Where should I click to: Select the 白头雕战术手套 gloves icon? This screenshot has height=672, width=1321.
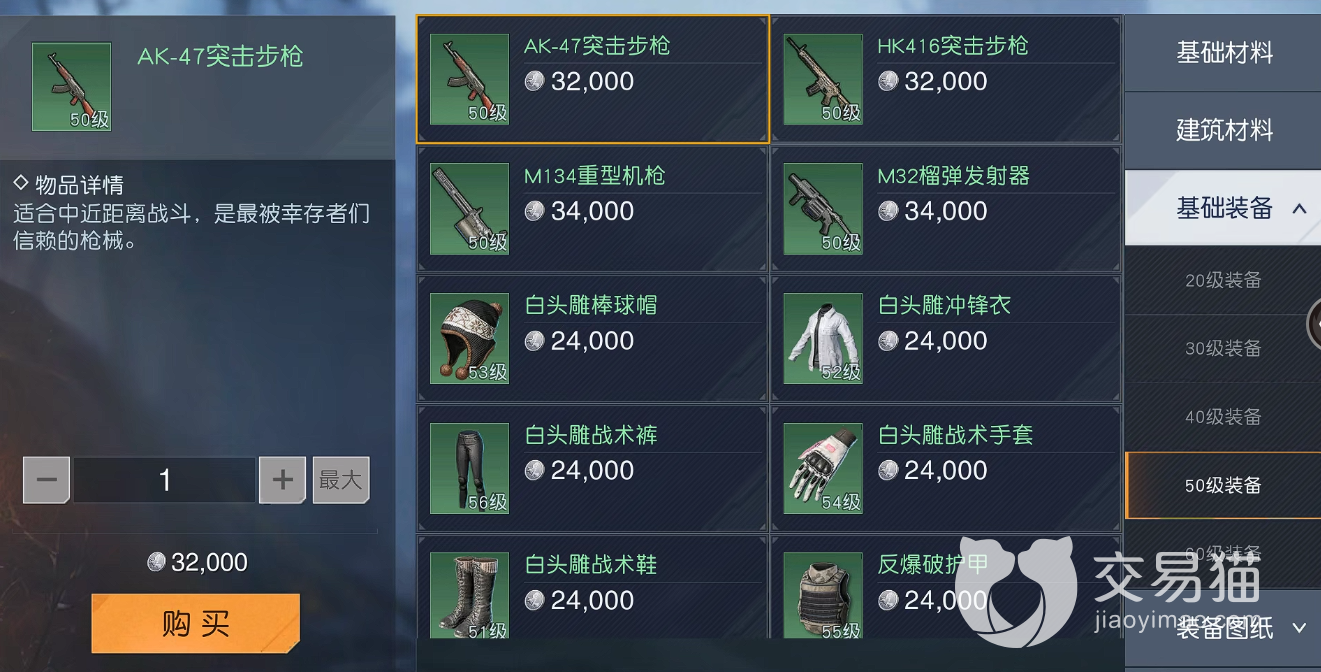tap(823, 468)
